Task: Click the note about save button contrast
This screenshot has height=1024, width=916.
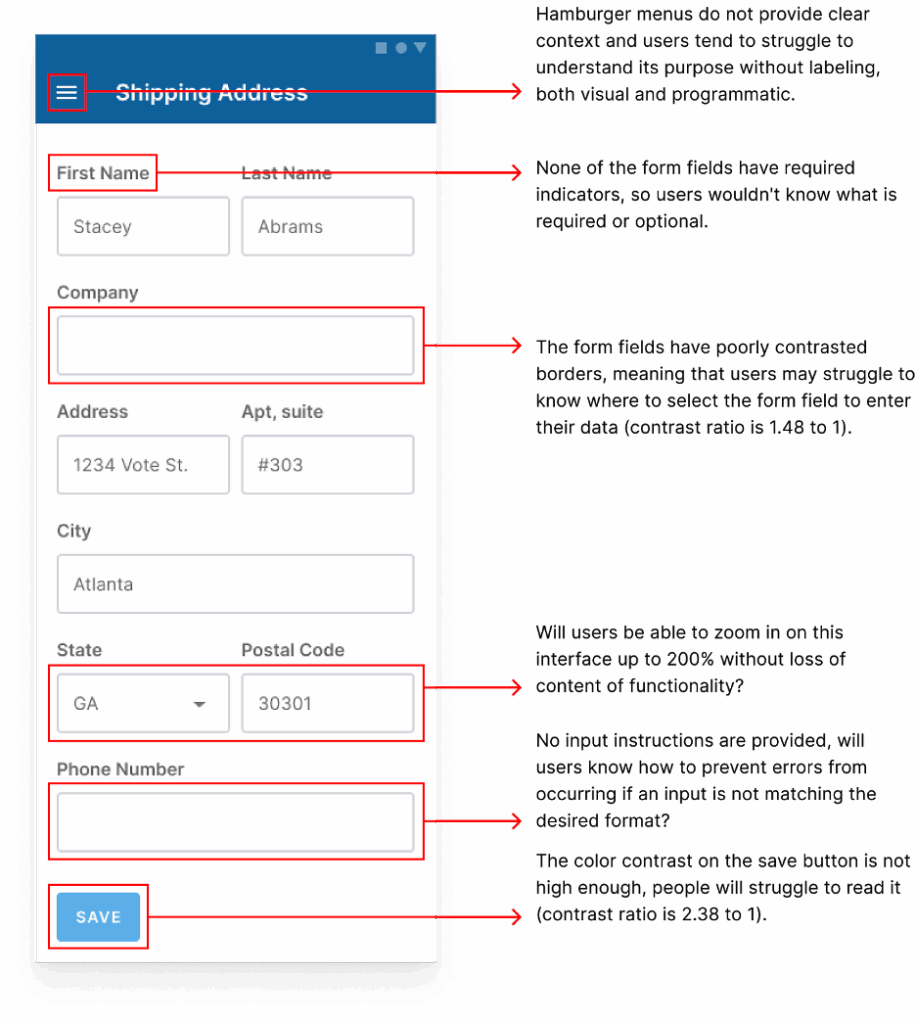Action: [x=723, y=888]
